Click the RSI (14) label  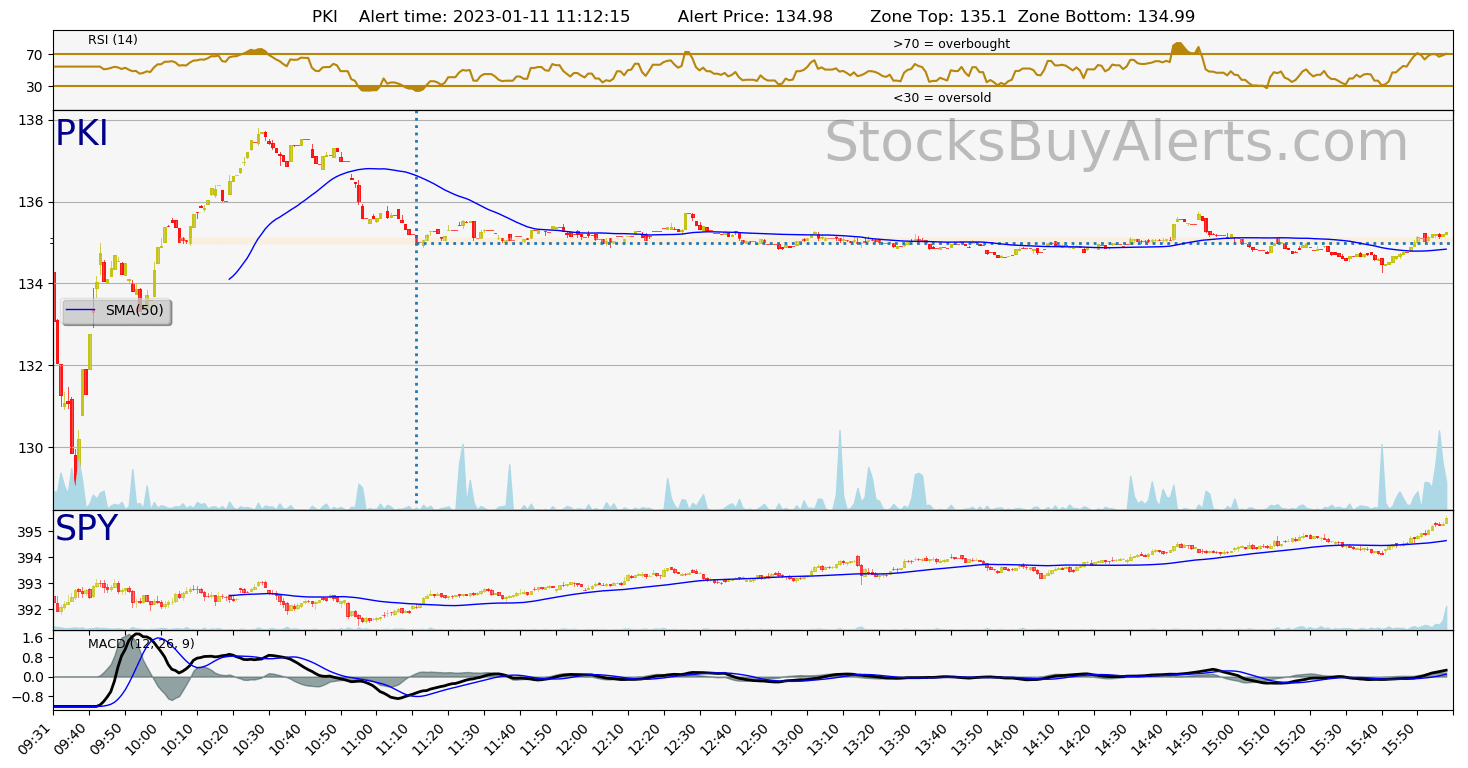113,40
